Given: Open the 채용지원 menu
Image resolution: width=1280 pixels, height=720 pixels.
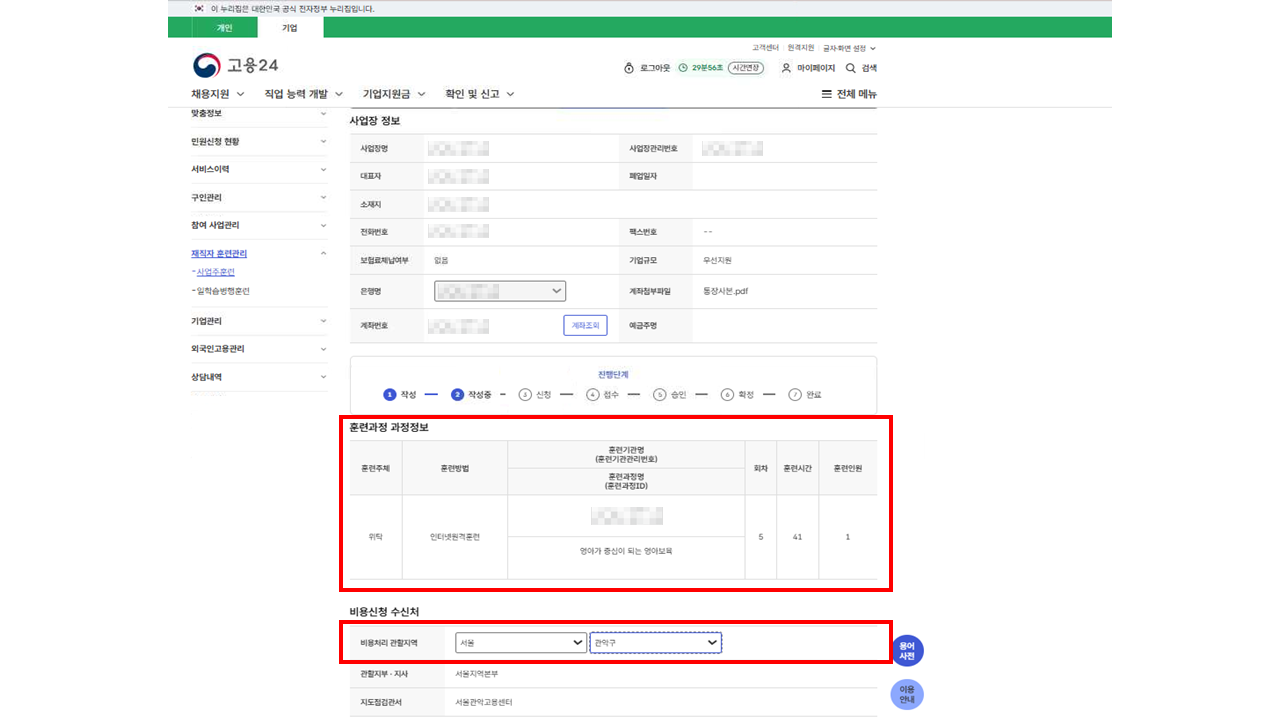Looking at the screenshot, I should (218, 94).
